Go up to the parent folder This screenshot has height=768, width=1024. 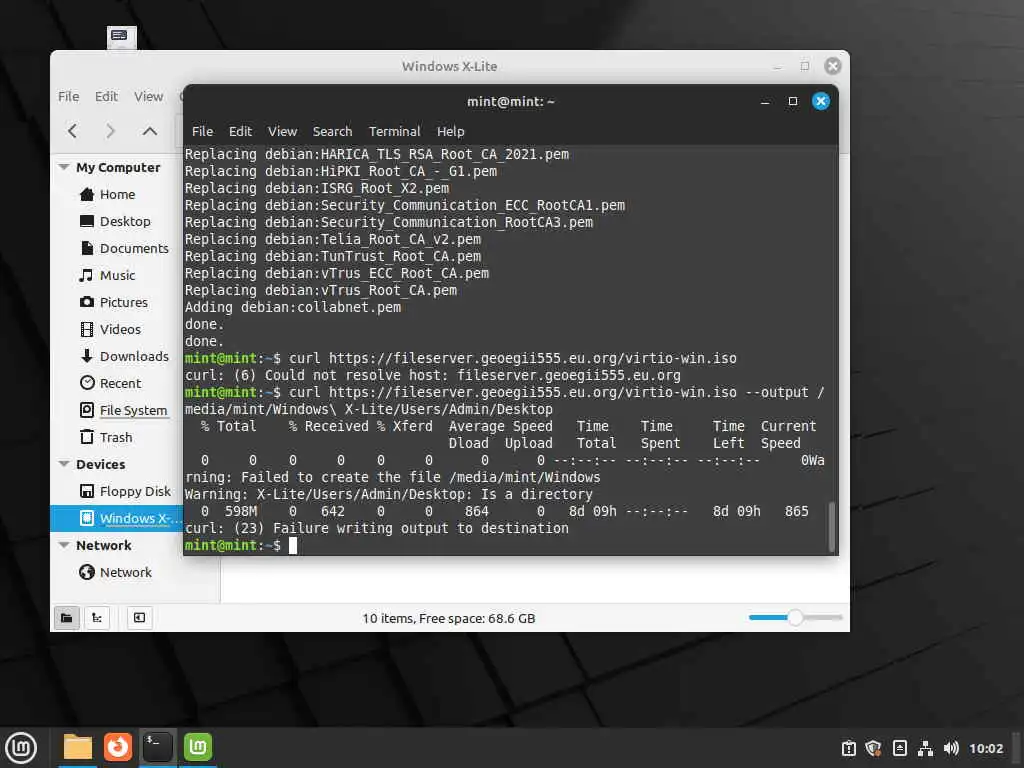(x=150, y=131)
